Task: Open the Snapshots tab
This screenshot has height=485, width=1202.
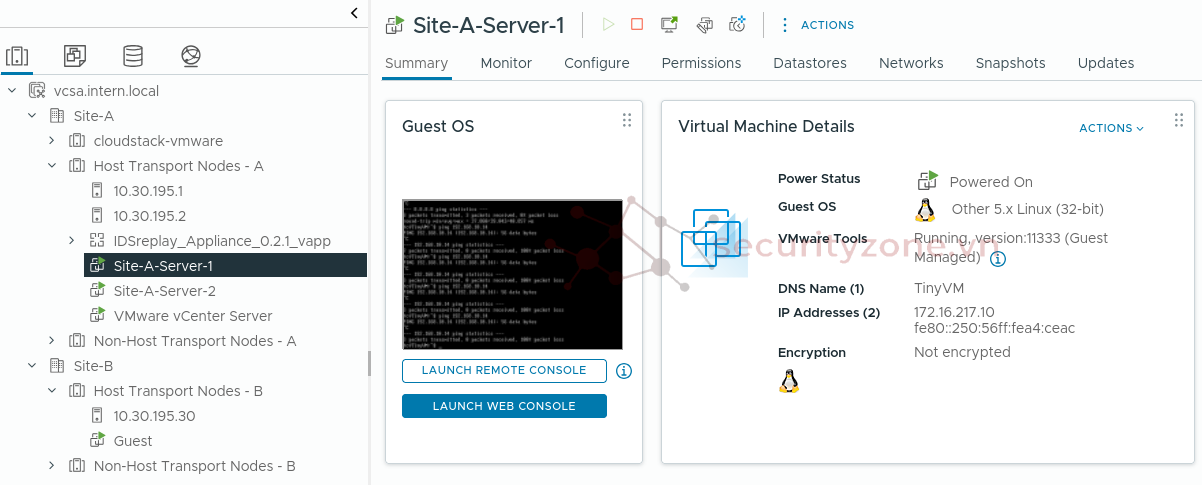Action: point(1010,63)
